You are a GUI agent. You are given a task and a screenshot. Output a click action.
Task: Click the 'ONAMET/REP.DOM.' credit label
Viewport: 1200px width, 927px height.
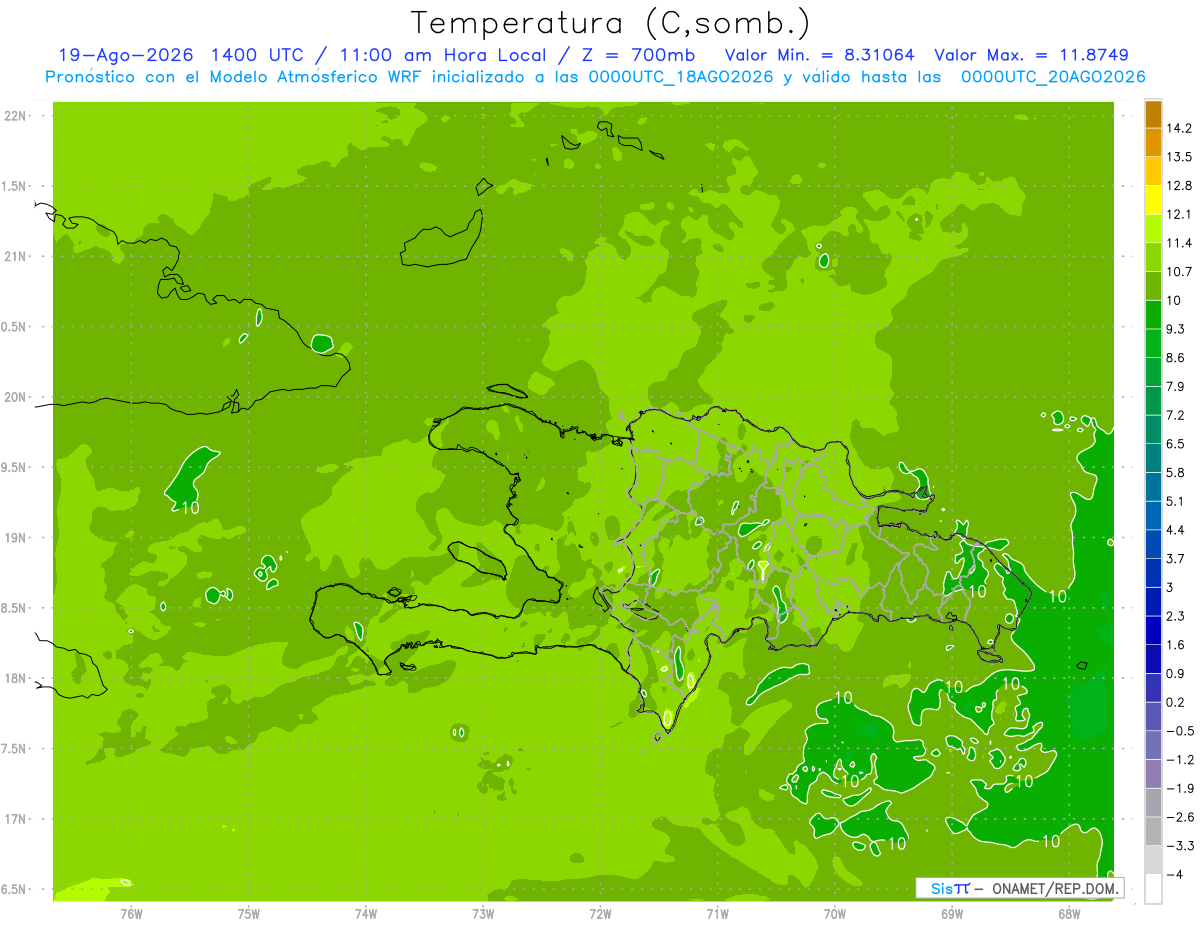coord(1055,888)
